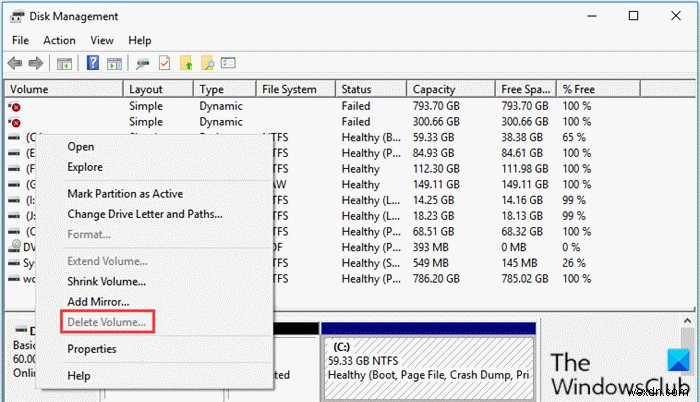Sort by the Status column header

click(x=371, y=89)
